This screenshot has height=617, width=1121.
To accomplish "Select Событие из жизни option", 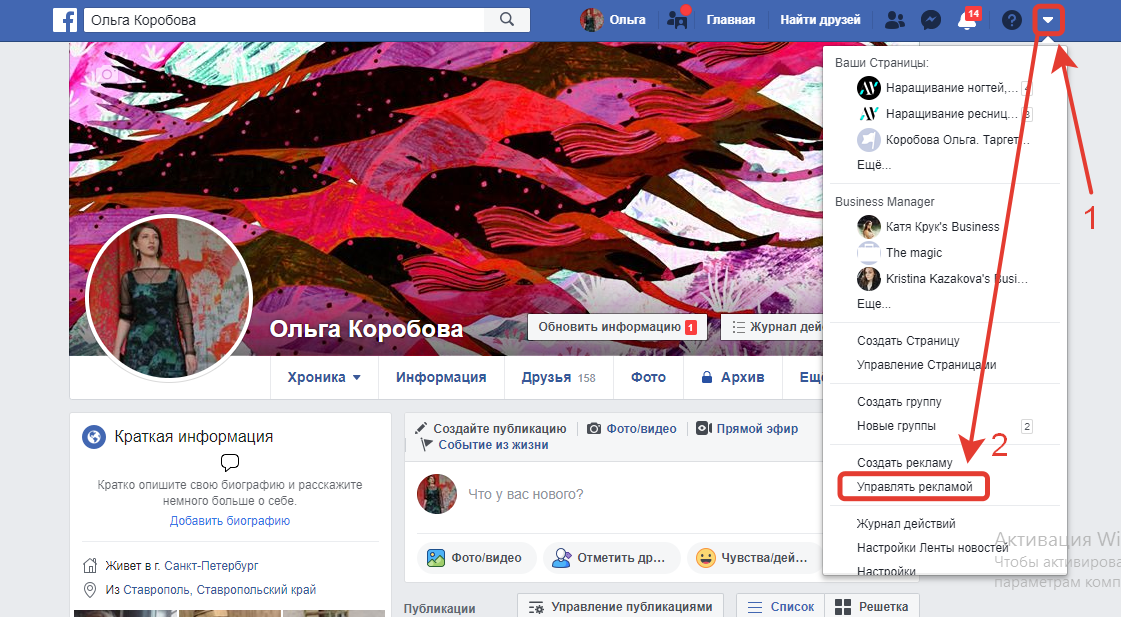I will pos(485,445).
